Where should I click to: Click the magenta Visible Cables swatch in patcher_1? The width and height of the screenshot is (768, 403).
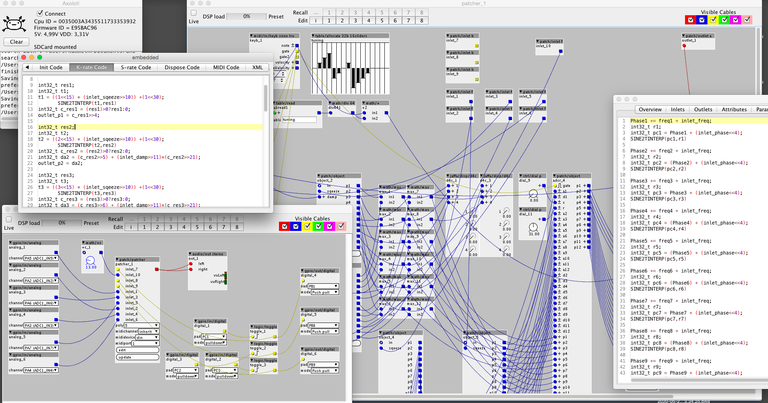[735, 20]
